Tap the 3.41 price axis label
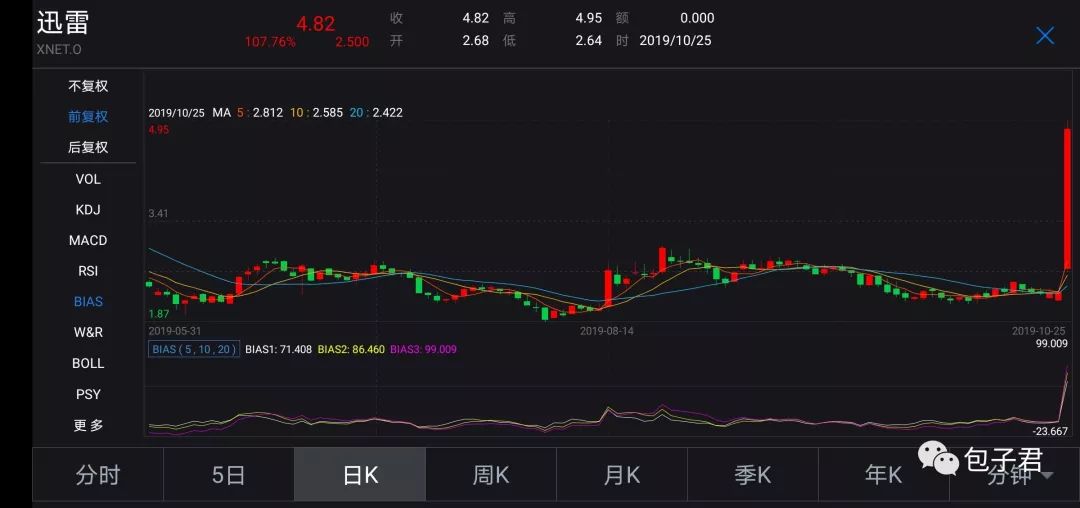Screen dimensions: 1080x508 [x=158, y=213]
